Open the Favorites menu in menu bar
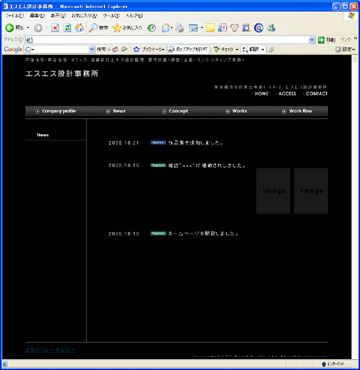Image resolution: width=360 pixels, height=370 pixels. pos(84,16)
